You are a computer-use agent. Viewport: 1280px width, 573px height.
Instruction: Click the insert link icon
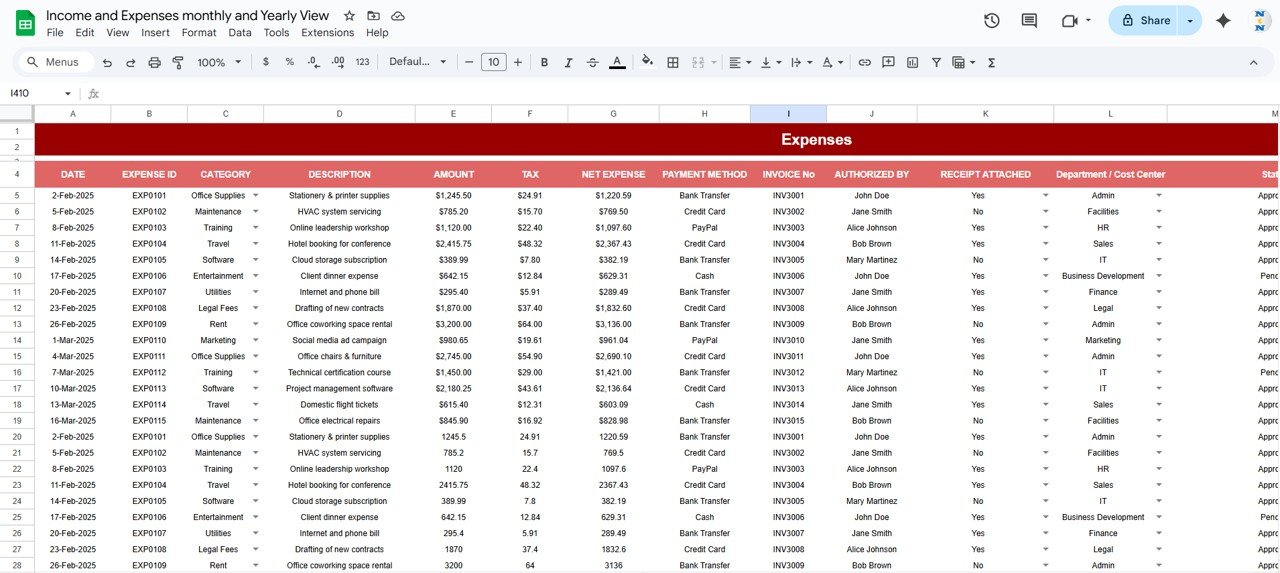[x=864, y=62]
